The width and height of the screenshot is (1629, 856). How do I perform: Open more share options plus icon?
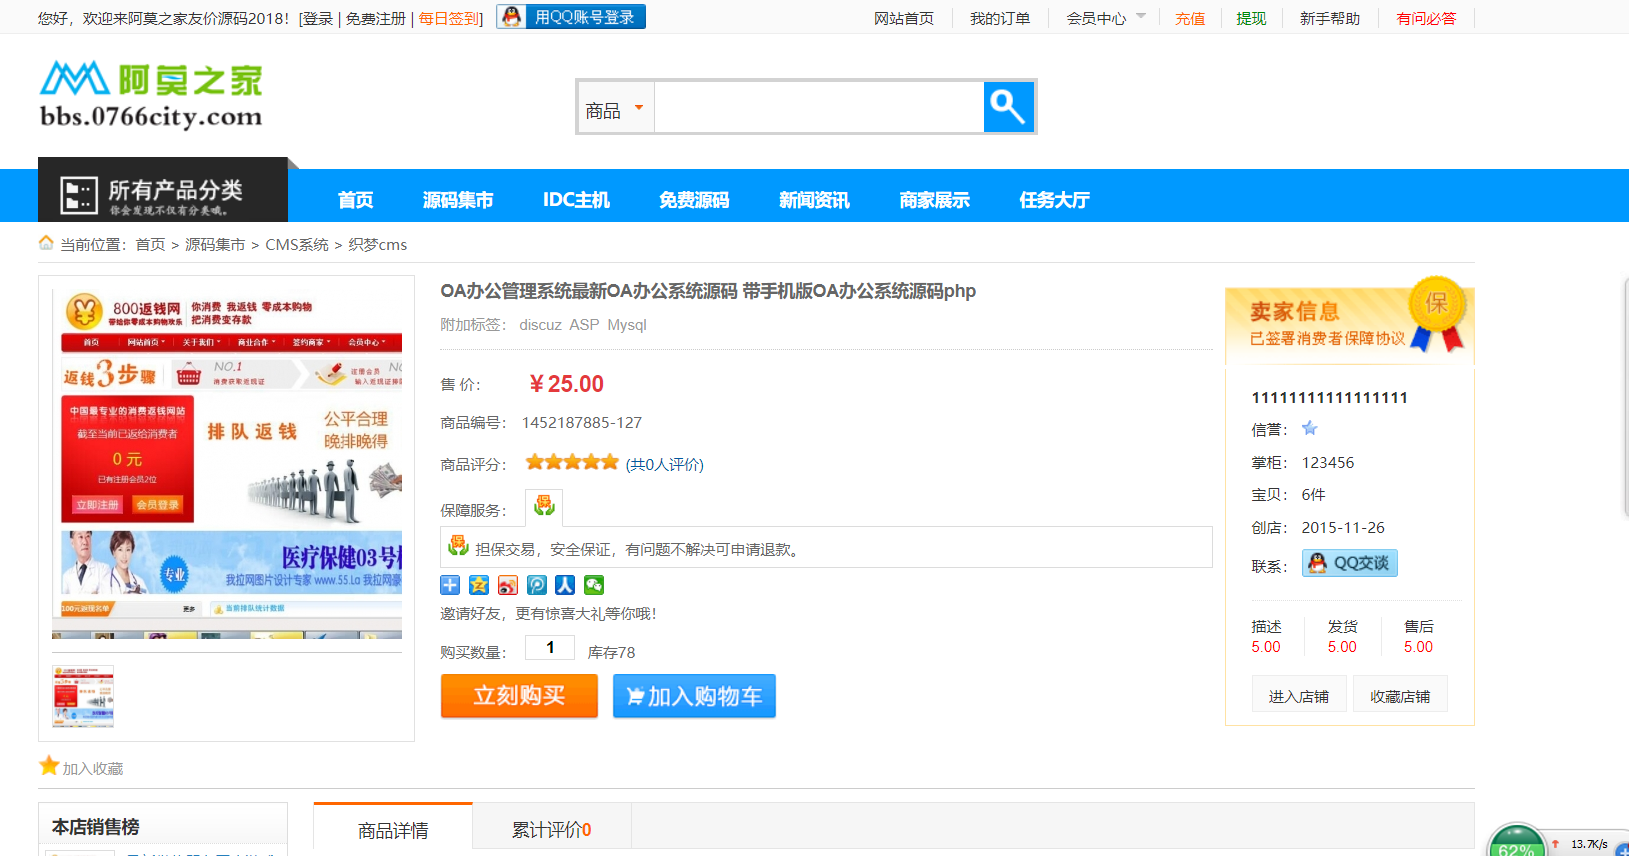point(450,585)
